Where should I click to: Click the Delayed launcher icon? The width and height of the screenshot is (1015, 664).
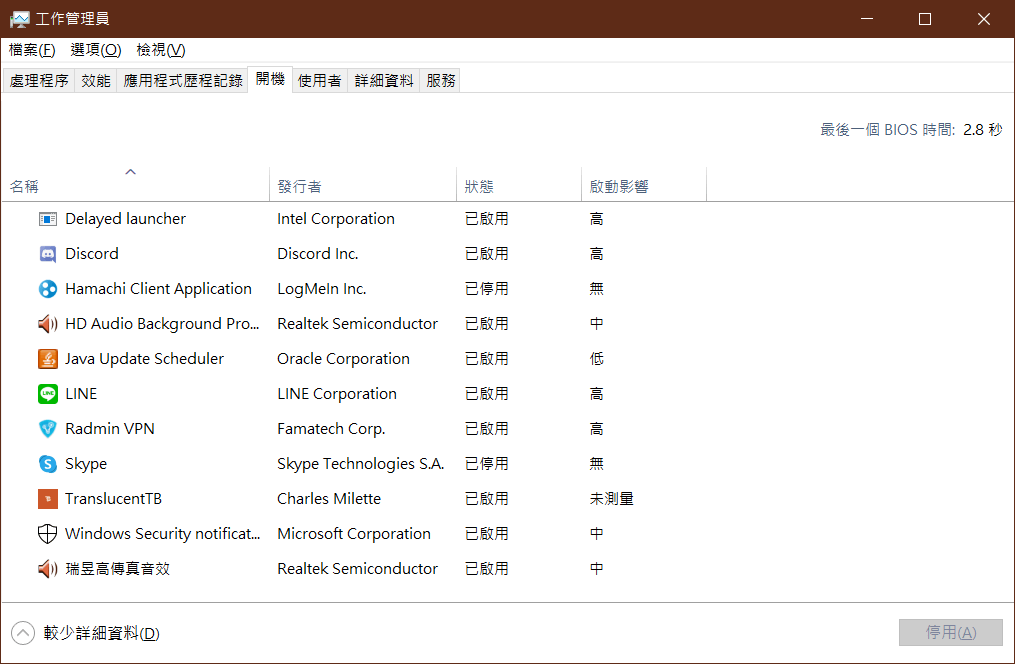coord(48,219)
